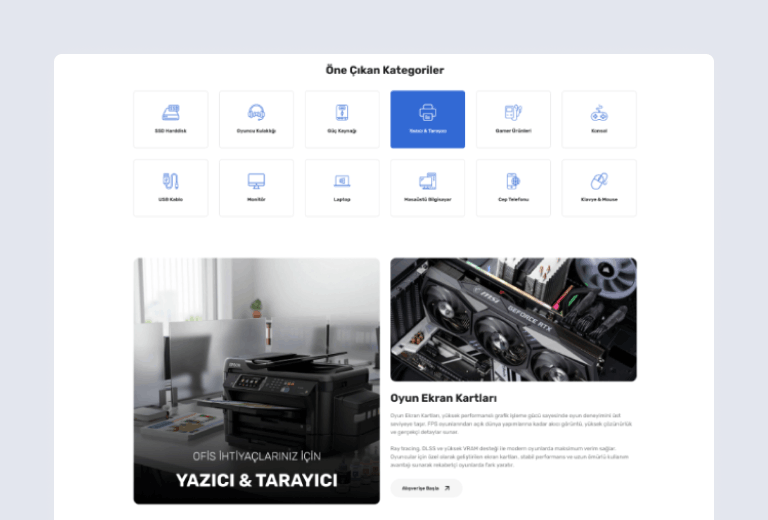Open the MSI GeForce RTX card image
Viewport: 768px width, 520px height.
click(513, 319)
